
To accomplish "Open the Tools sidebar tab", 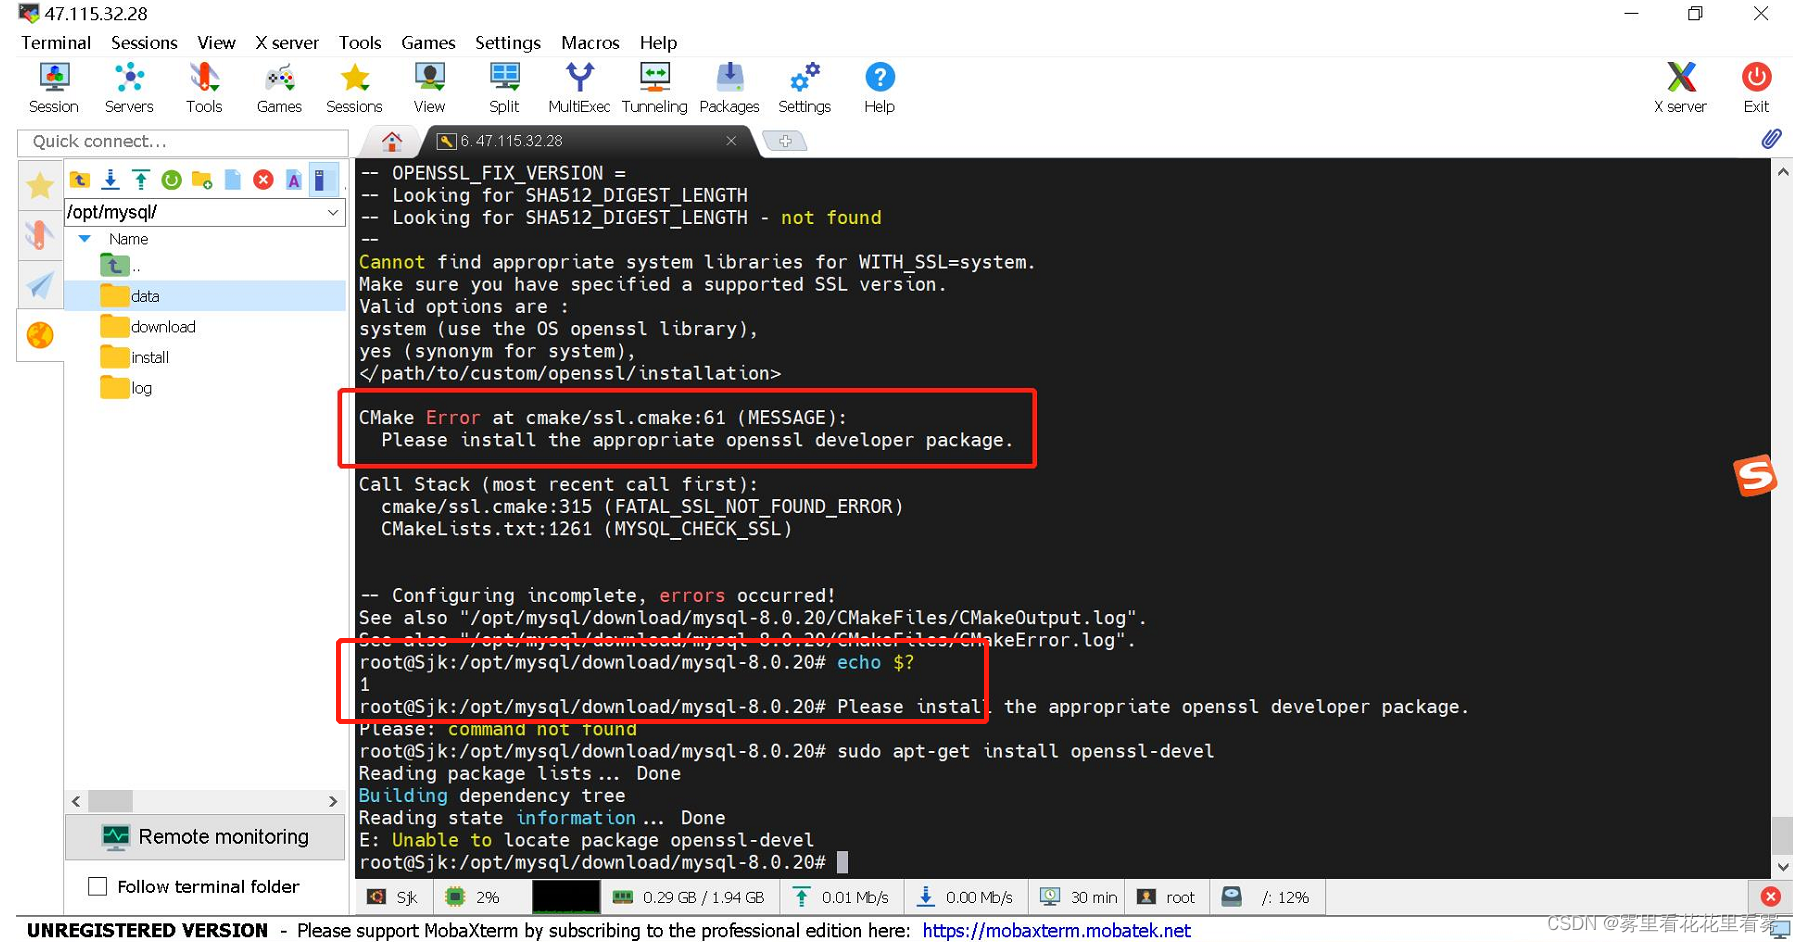I will 40,236.
